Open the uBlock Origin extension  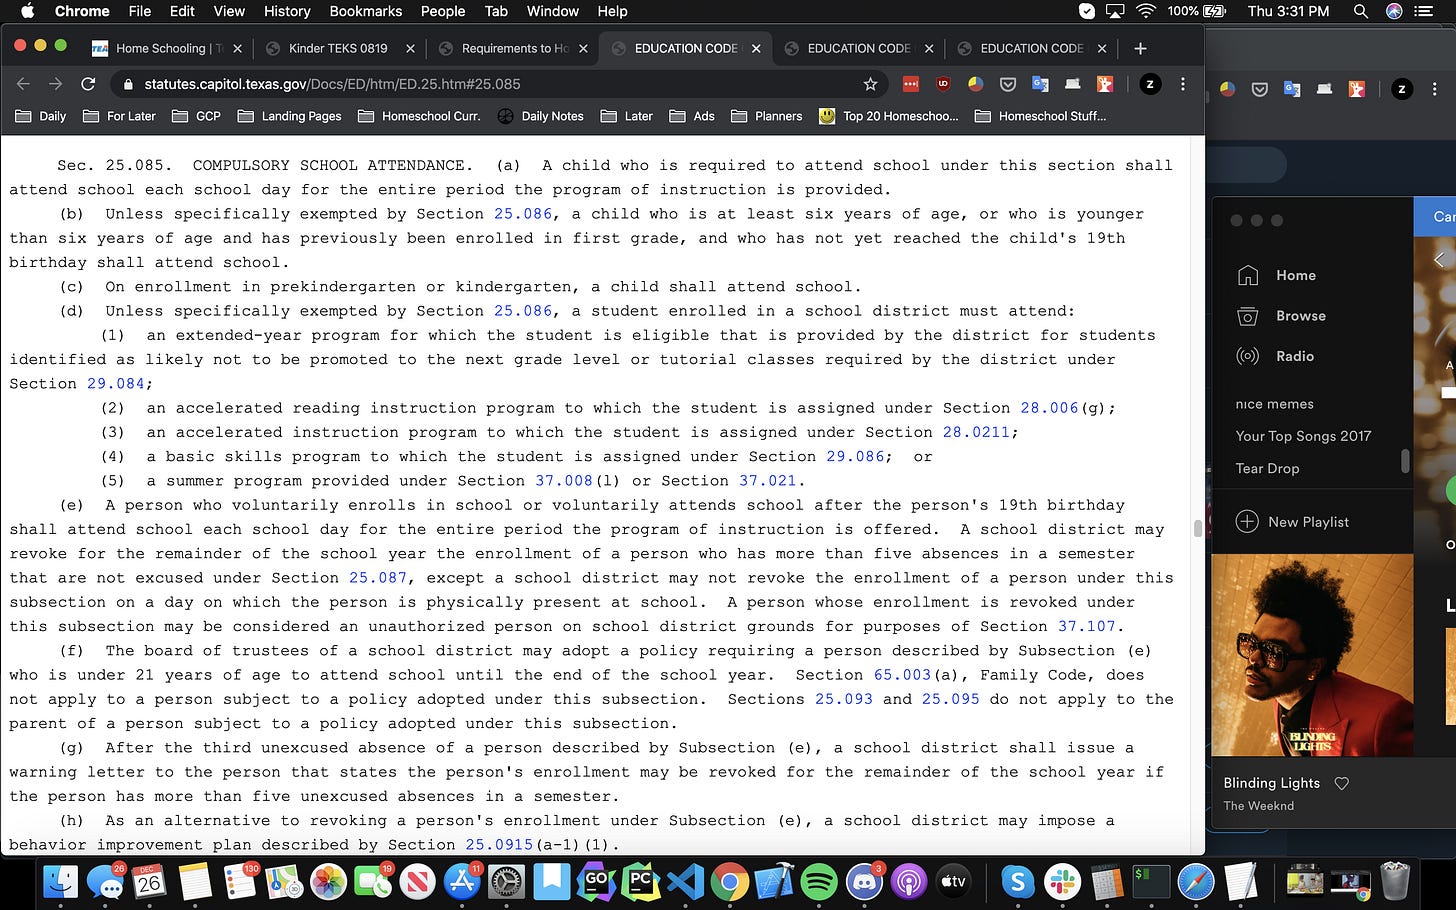(943, 84)
